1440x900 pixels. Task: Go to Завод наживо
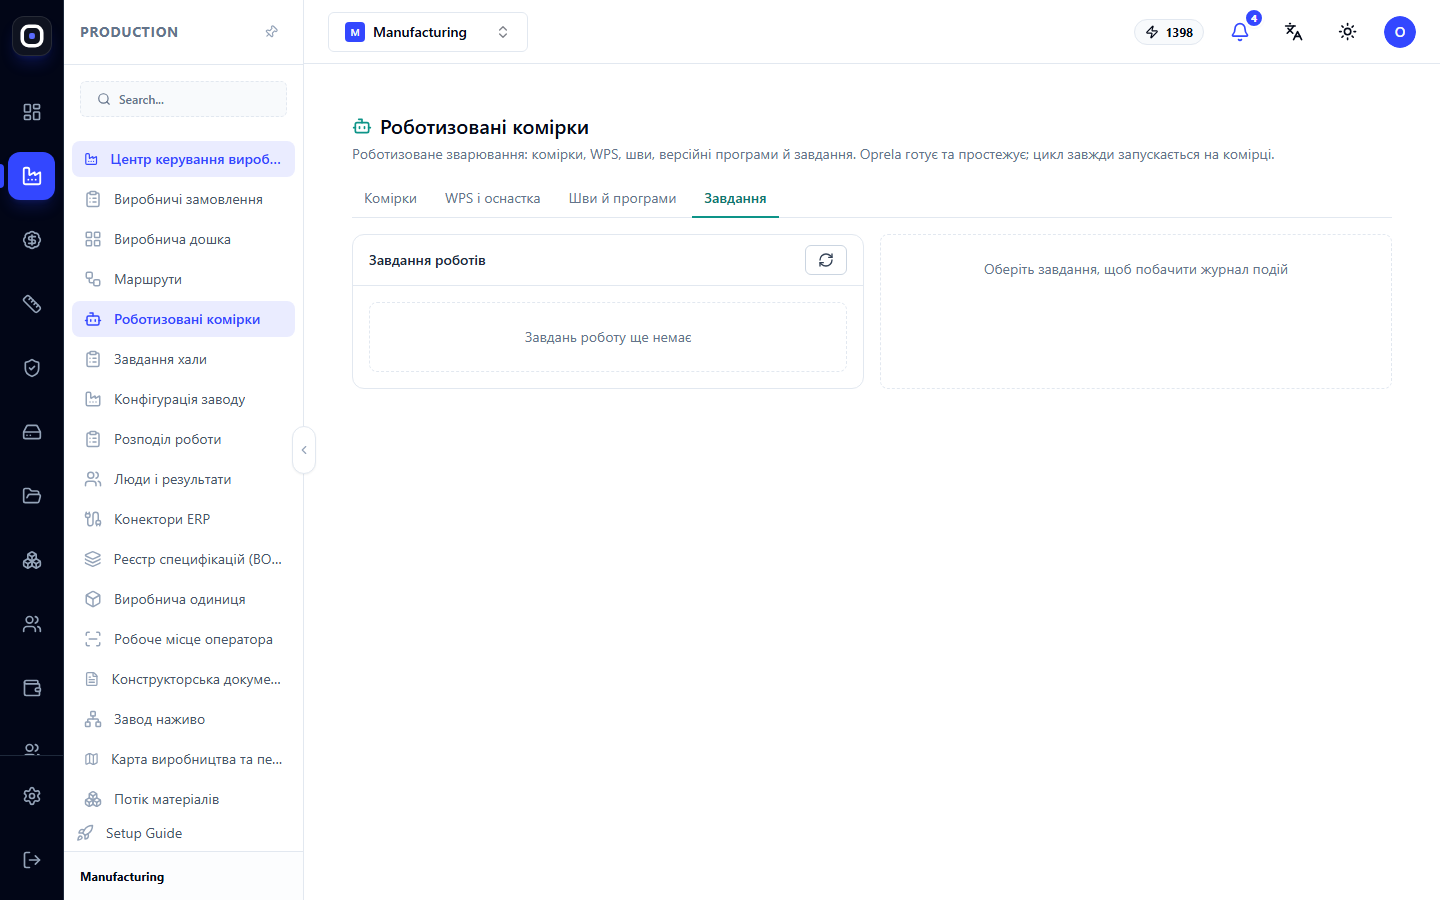pos(183,719)
